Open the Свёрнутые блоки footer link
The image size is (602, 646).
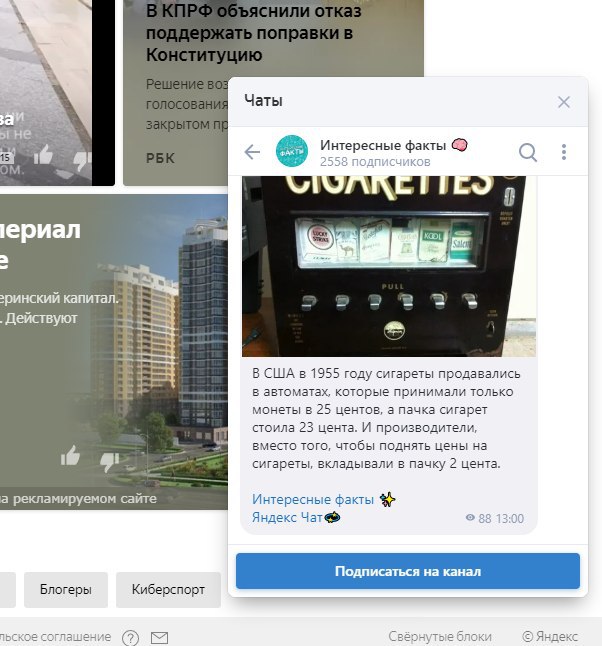[440, 637]
